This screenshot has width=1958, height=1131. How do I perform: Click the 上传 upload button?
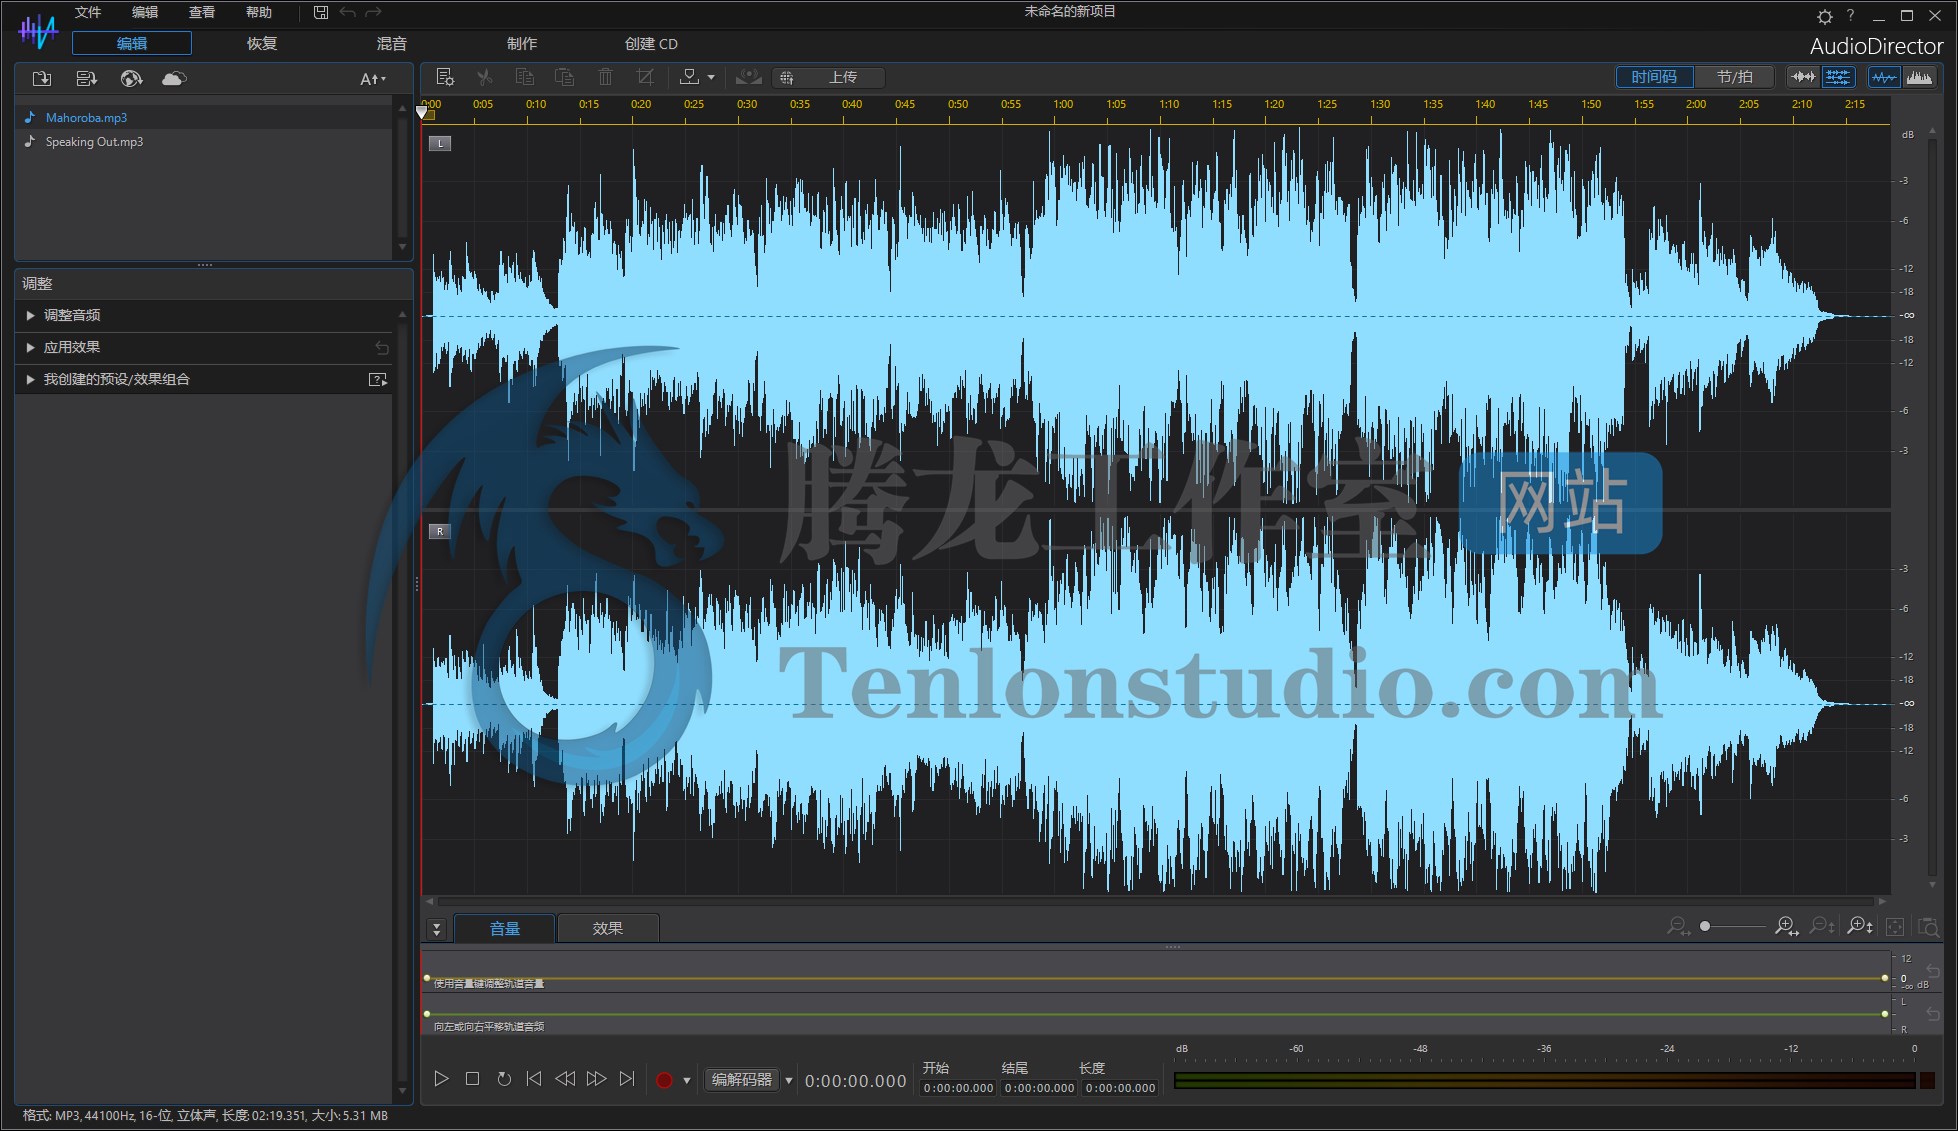(x=829, y=77)
